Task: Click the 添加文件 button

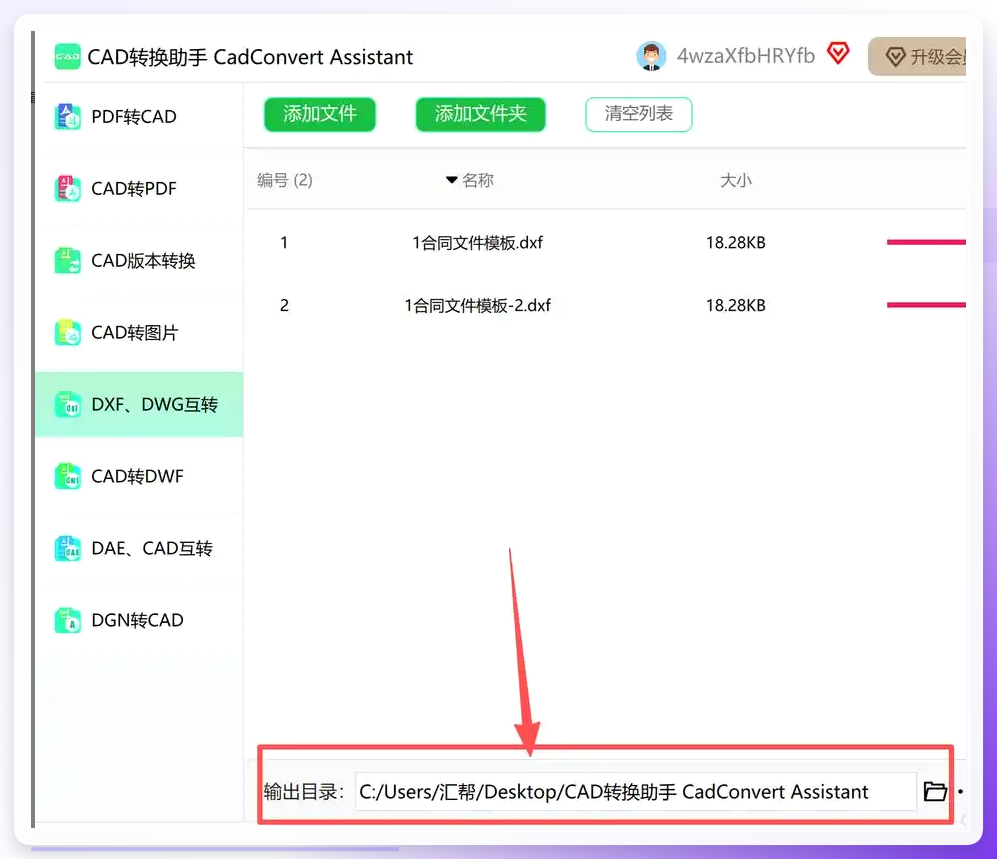Action: coord(320,114)
